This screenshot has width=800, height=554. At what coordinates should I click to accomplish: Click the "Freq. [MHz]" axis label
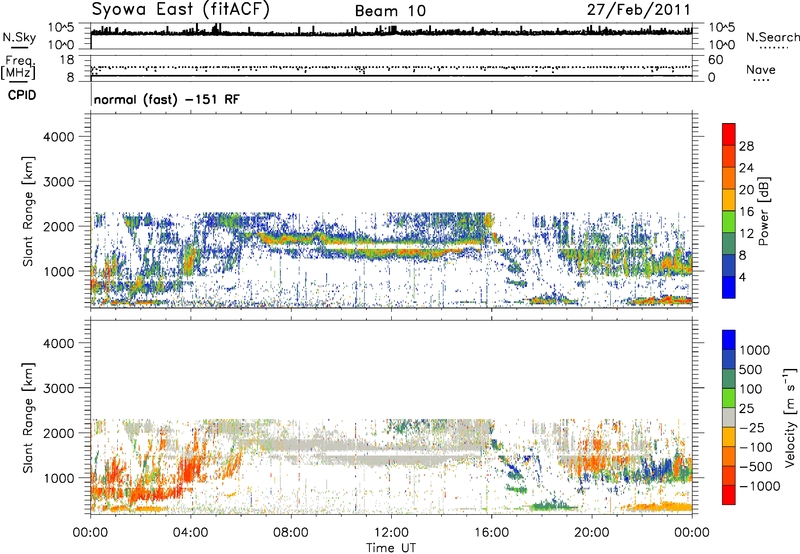click(x=19, y=67)
